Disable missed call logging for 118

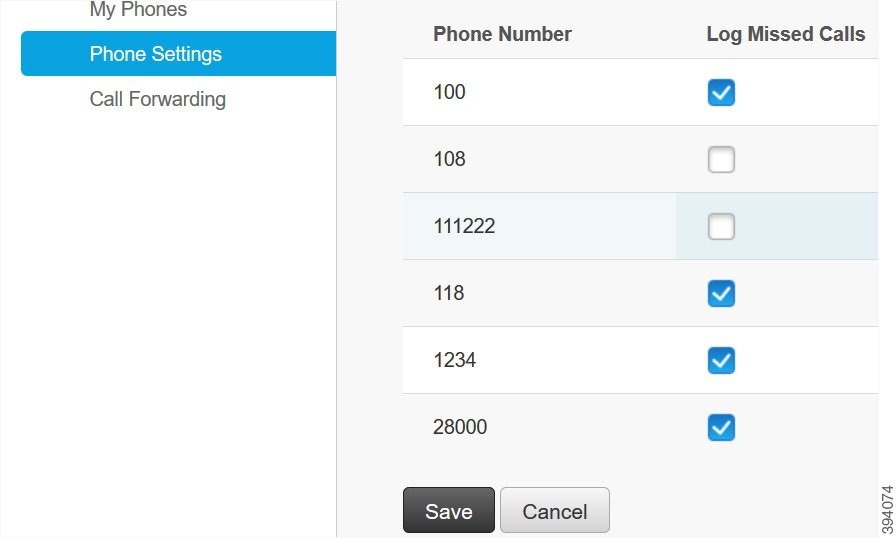pos(721,294)
